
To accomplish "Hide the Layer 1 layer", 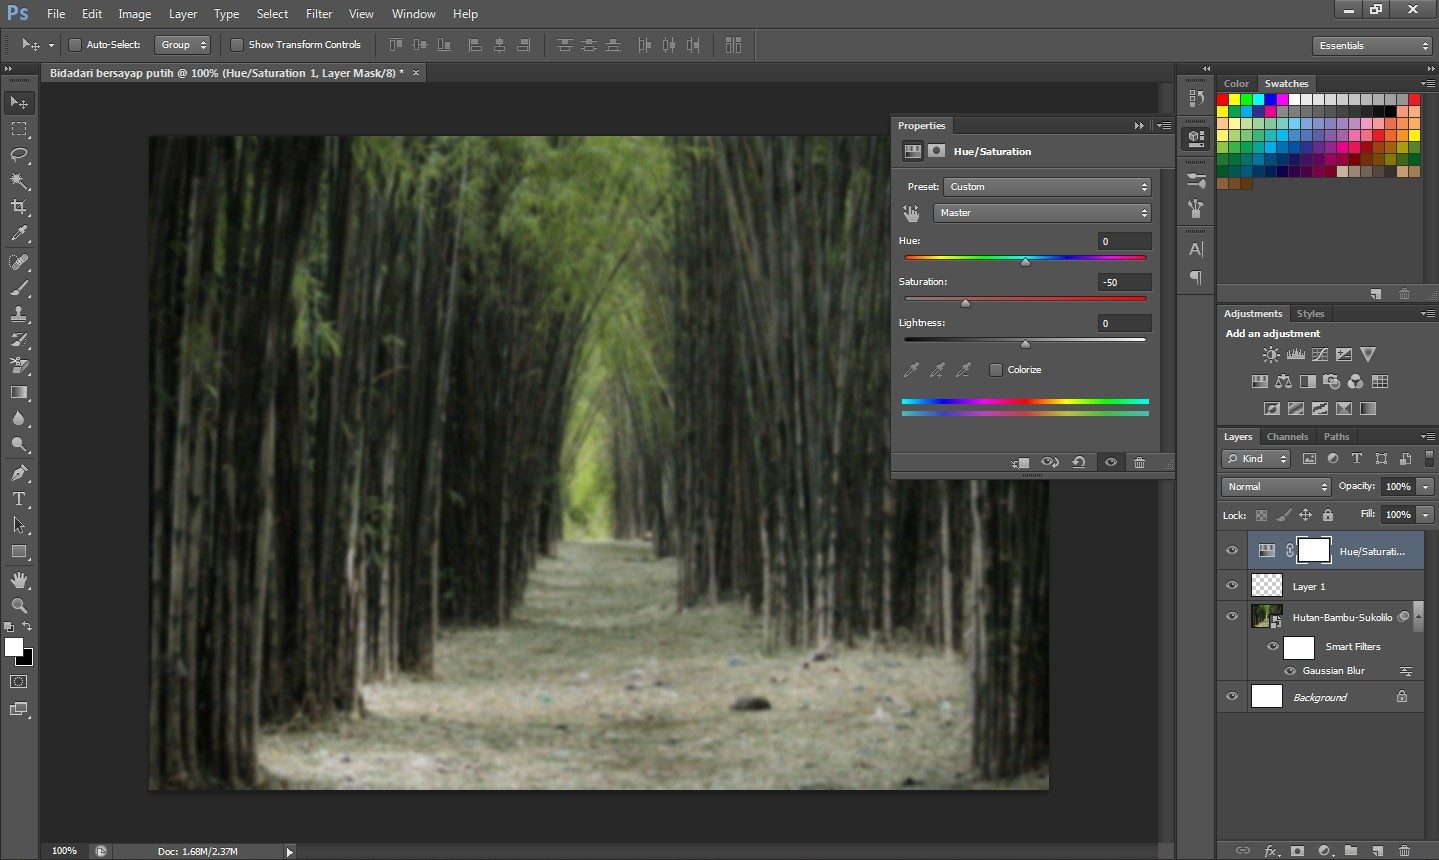I will 1232,586.
